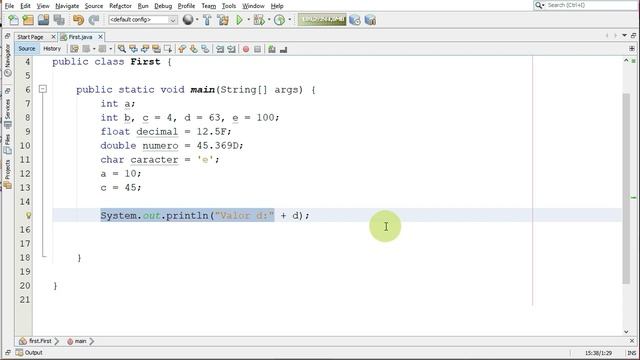640x360 pixels.
Task: Open the Refactor menu
Action: tap(120, 6)
